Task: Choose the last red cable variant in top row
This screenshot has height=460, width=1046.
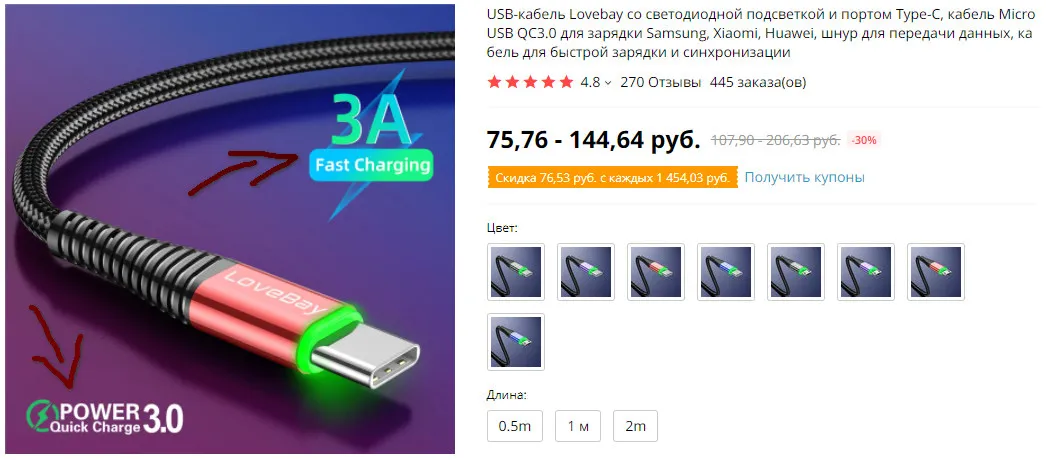Action: coord(936,271)
